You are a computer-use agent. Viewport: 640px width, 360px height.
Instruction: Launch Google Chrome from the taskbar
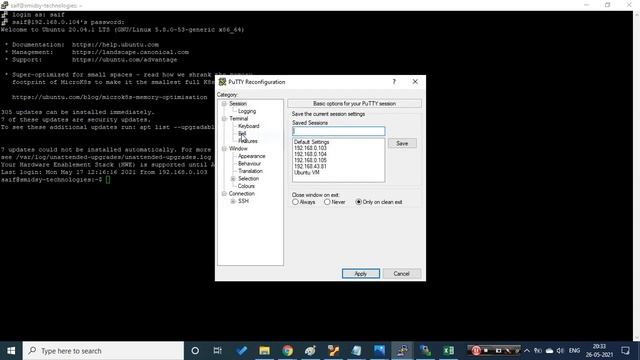(287, 351)
